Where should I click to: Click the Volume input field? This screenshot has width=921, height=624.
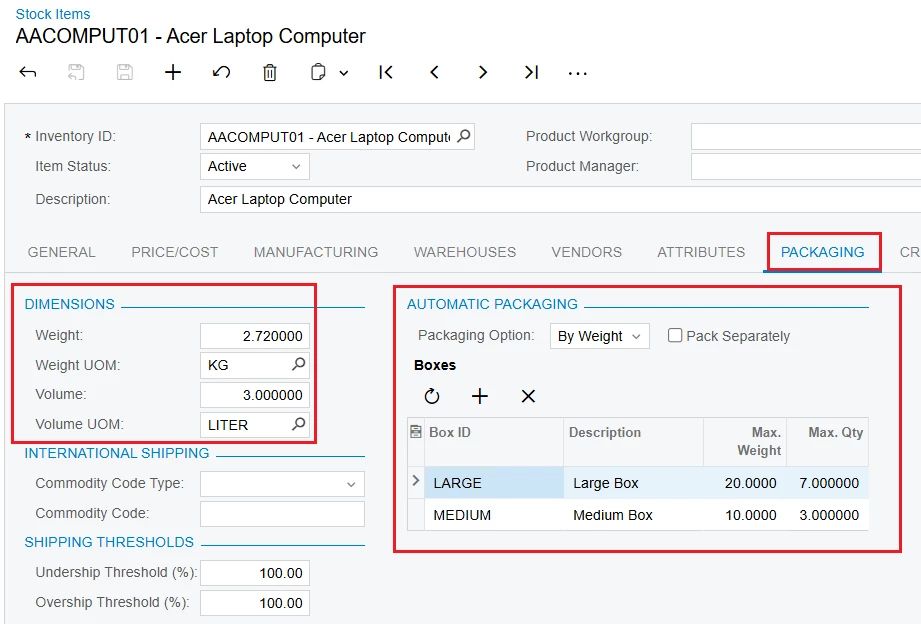(254, 395)
